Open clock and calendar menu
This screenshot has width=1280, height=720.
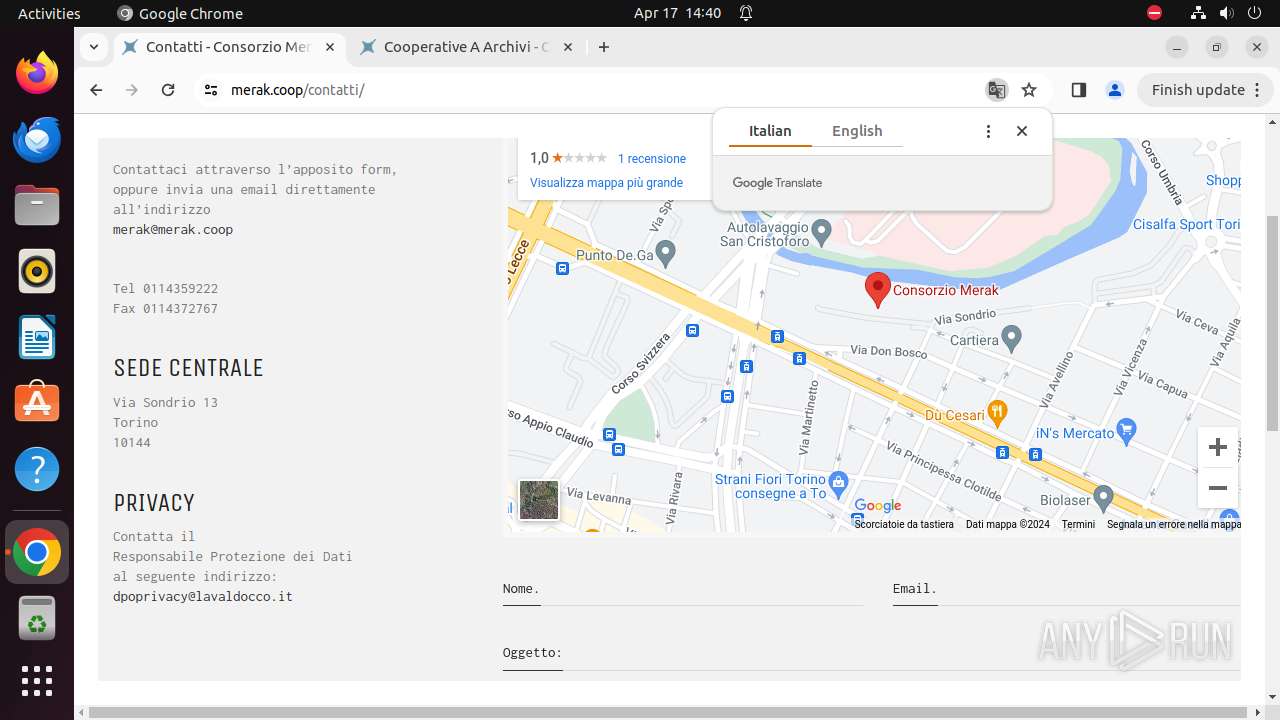click(677, 13)
